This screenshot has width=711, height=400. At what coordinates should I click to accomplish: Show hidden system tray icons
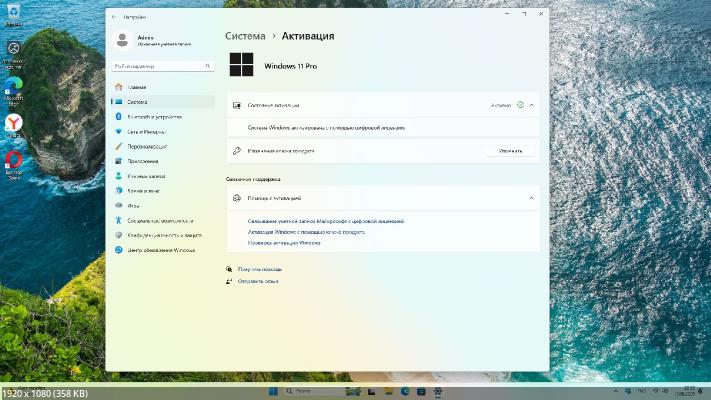(x=615, y=391)
